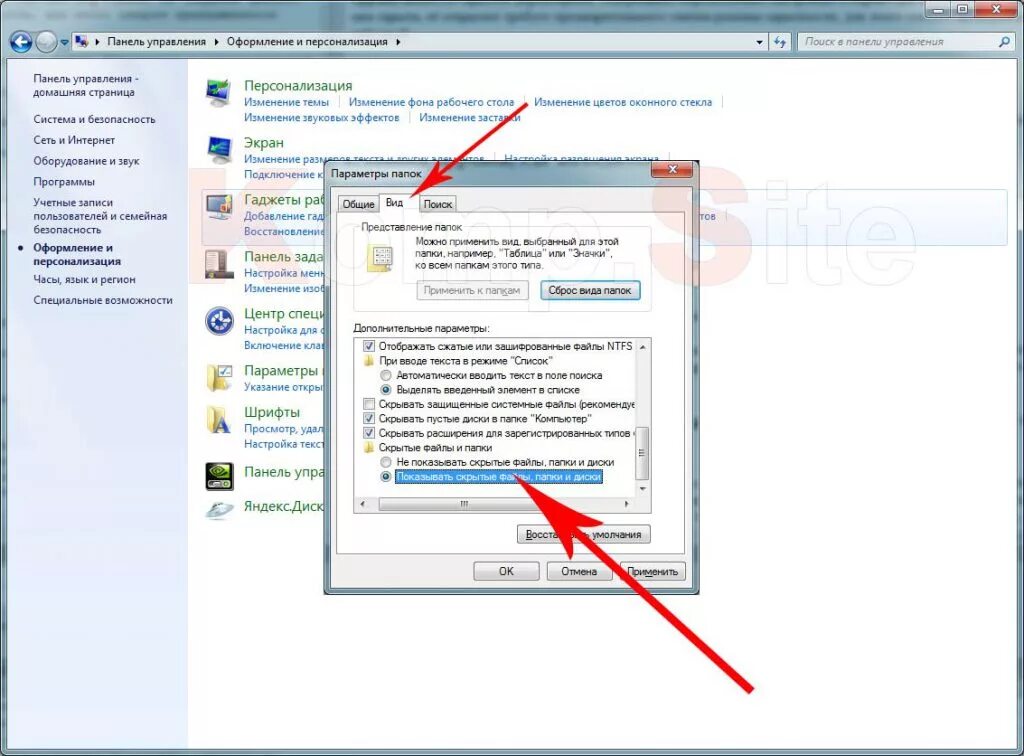Open Учетные записи пользователей in sidebar
Screen dimensions: 1024x756
tap(100, 216)
